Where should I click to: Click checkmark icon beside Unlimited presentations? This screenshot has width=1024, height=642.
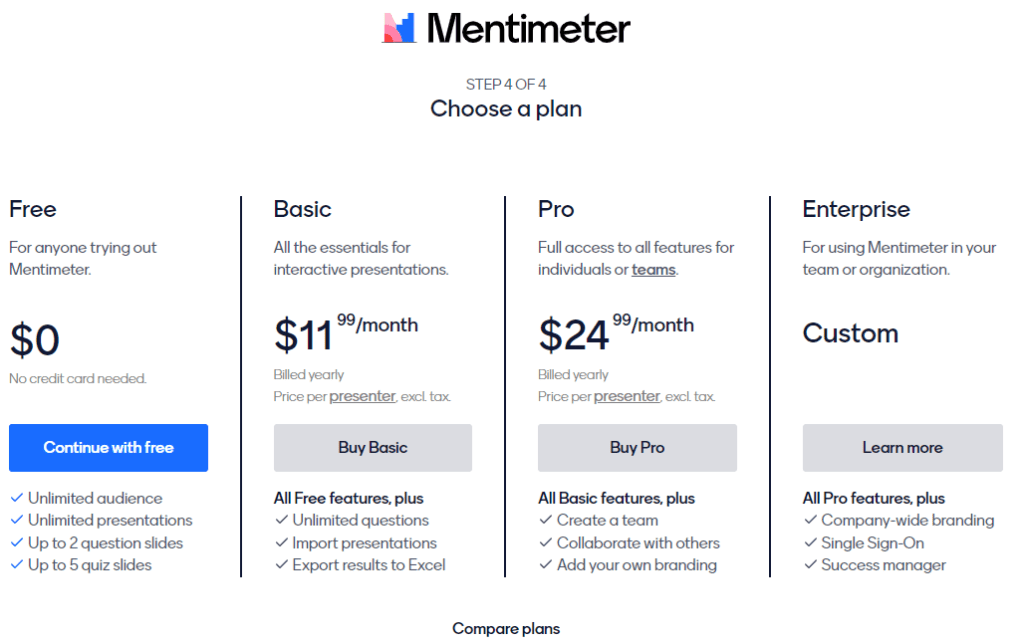point(17,520)
